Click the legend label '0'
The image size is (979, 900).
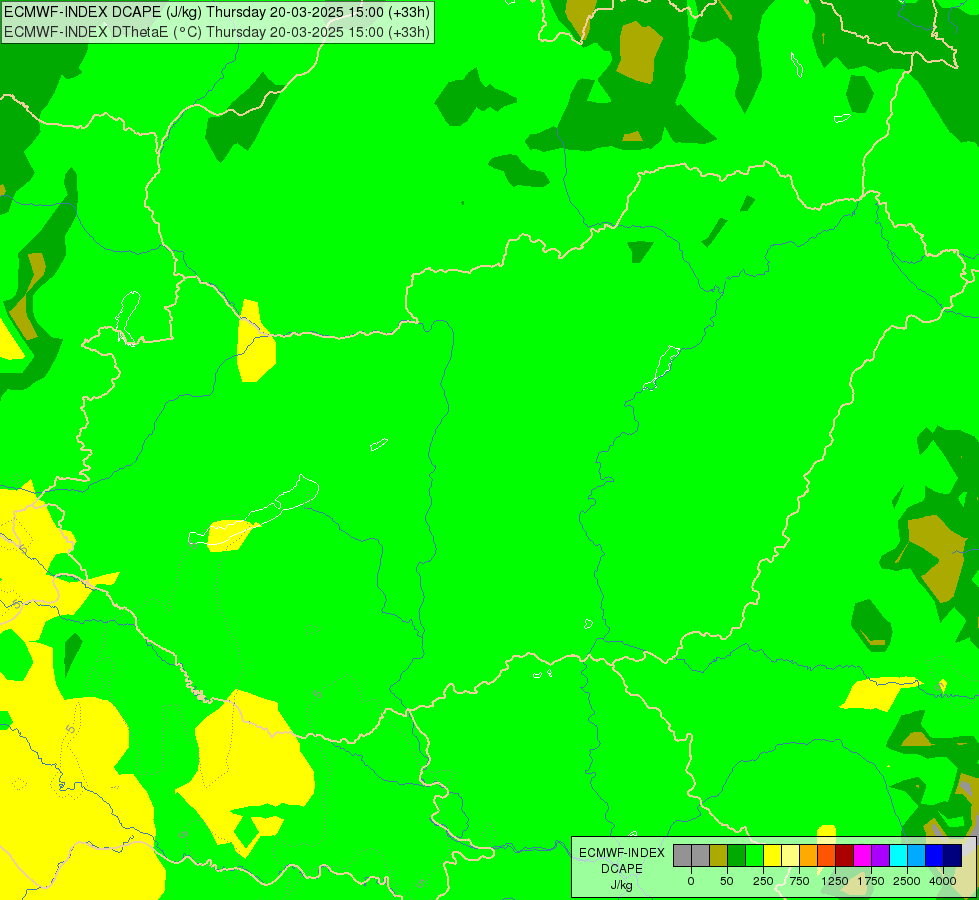pyautogui.click(x=691, y=881)
